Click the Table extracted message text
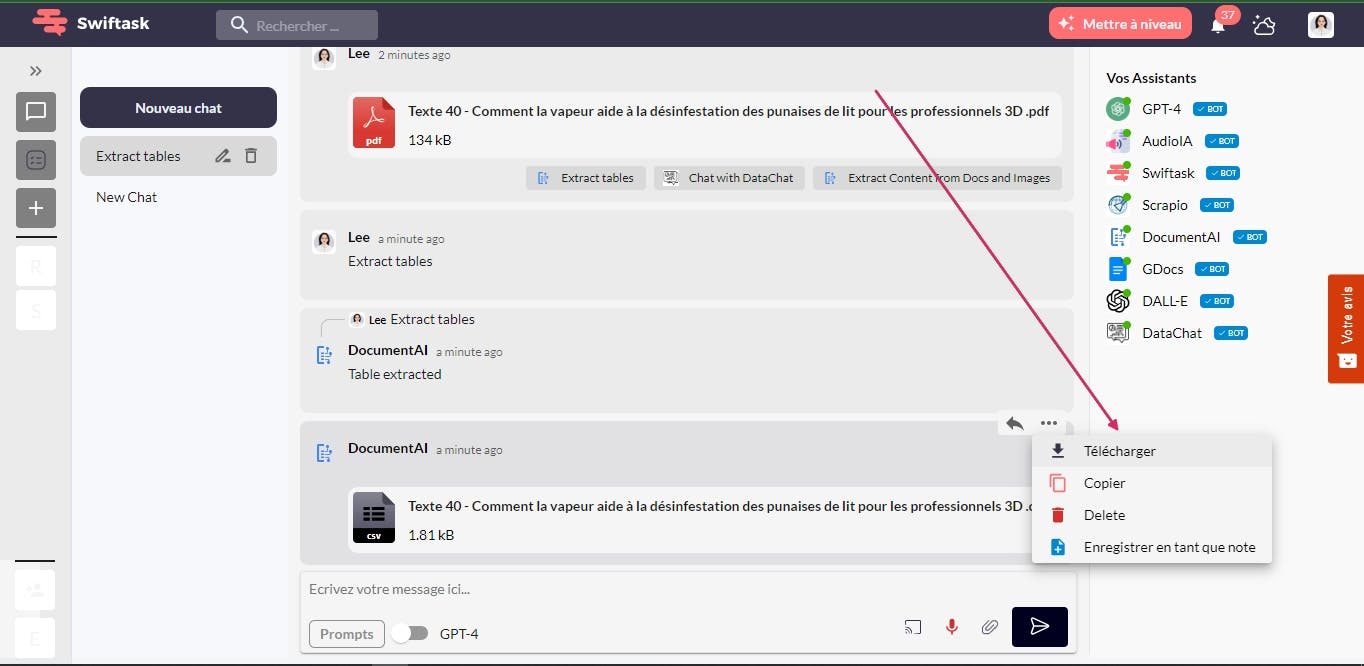Screen dimensions: 1364x666 tap(394, 374)
